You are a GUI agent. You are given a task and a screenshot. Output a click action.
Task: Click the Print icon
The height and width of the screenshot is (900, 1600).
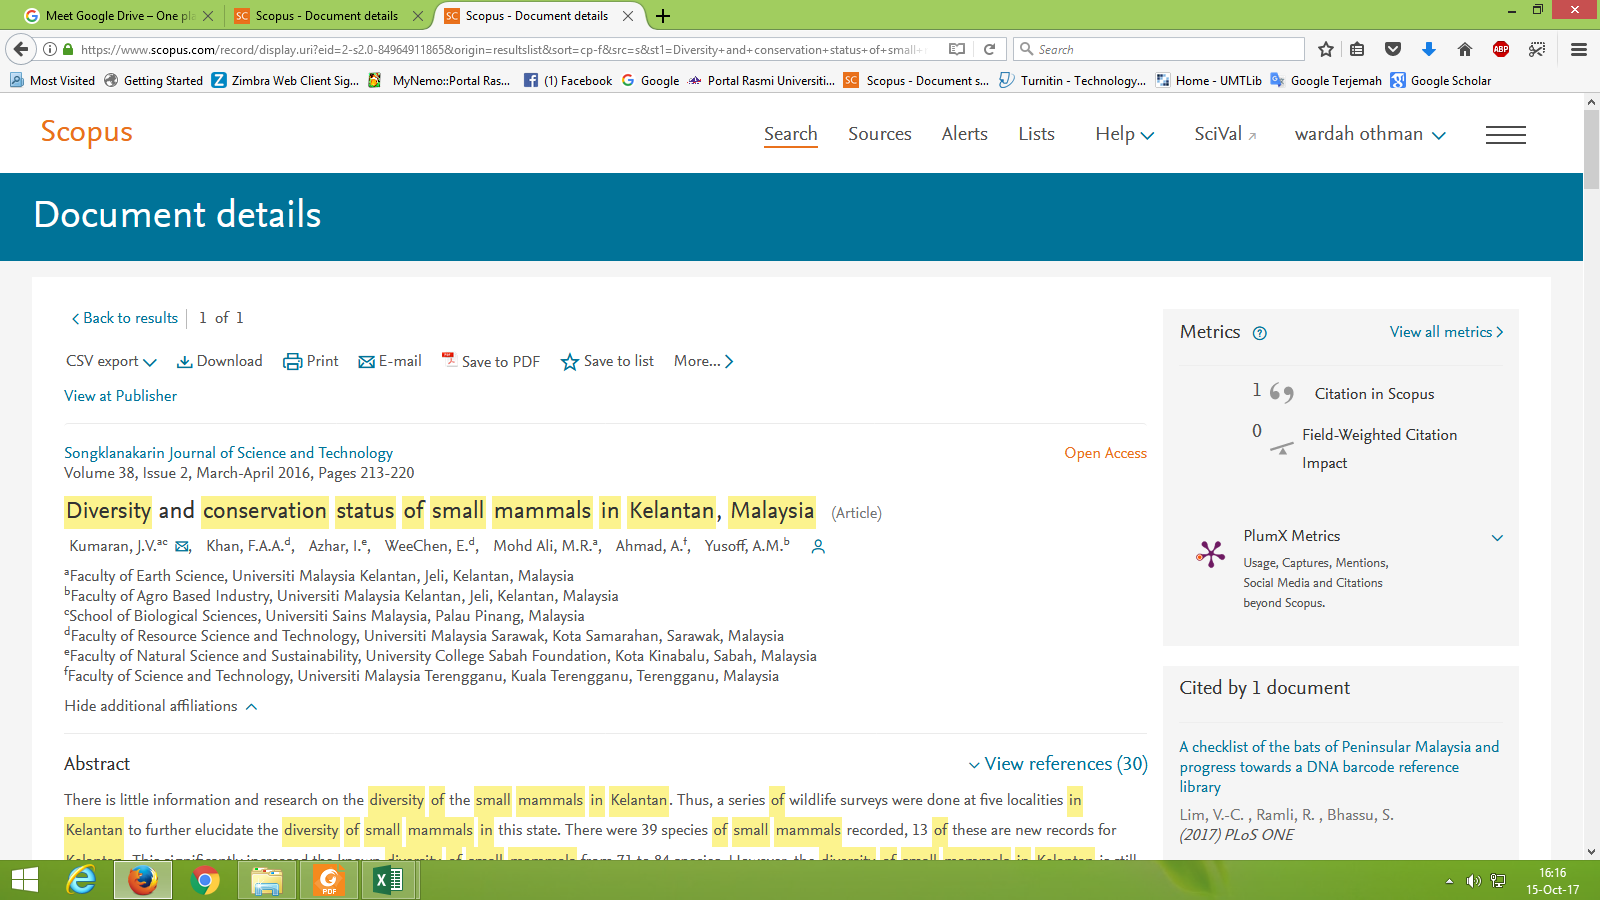292,362
